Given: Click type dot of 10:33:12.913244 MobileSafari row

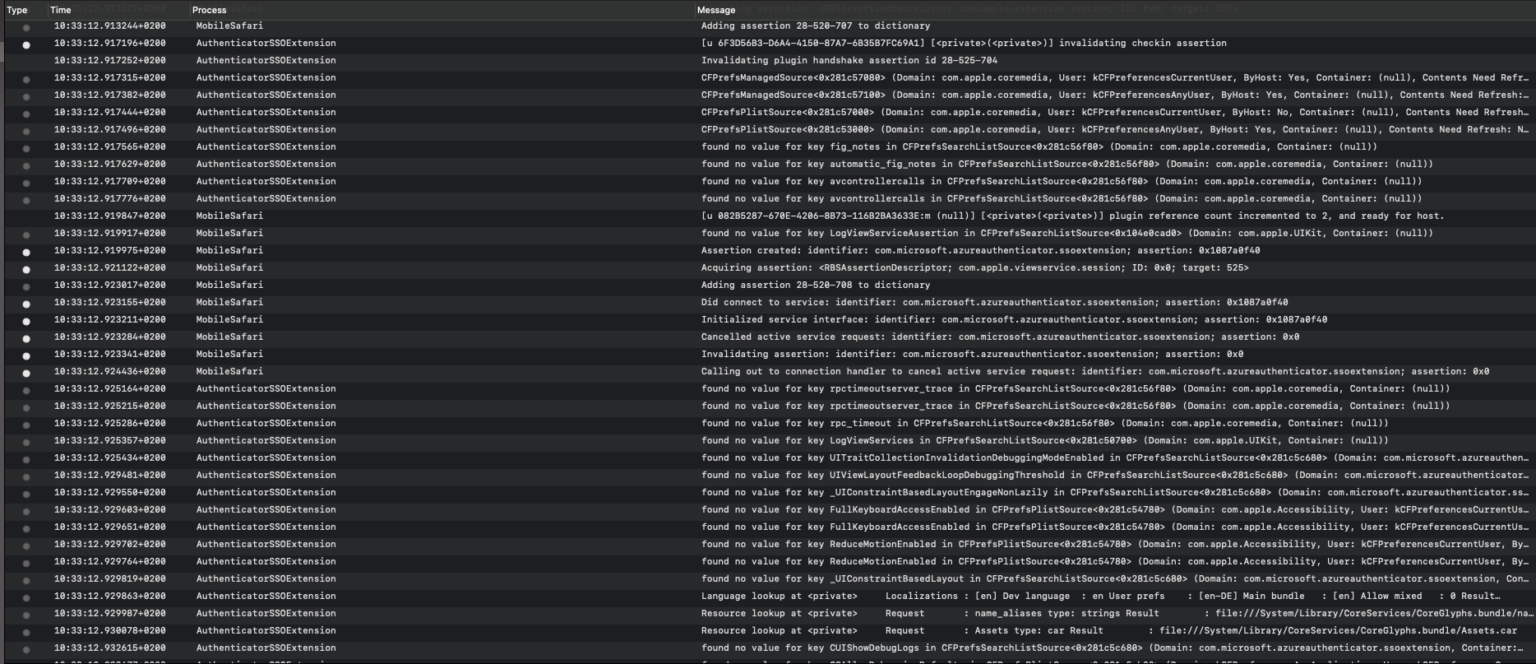Looking at the screenshot, I should tap(26, 26).
